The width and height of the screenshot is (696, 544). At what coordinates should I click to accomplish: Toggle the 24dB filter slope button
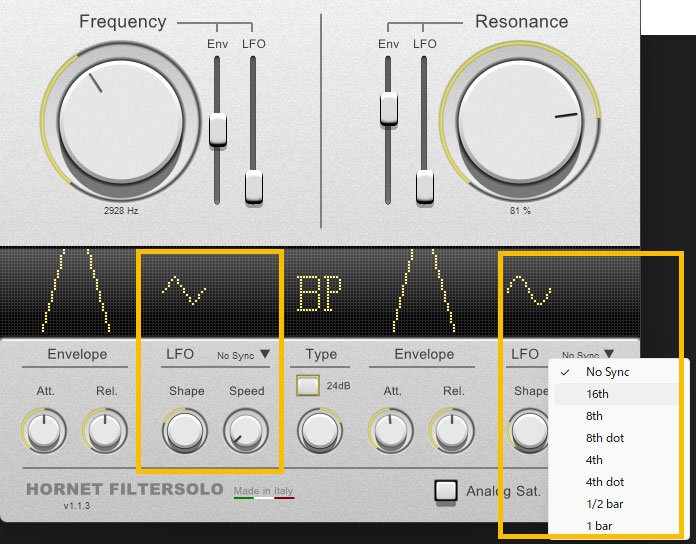(308, 385)
